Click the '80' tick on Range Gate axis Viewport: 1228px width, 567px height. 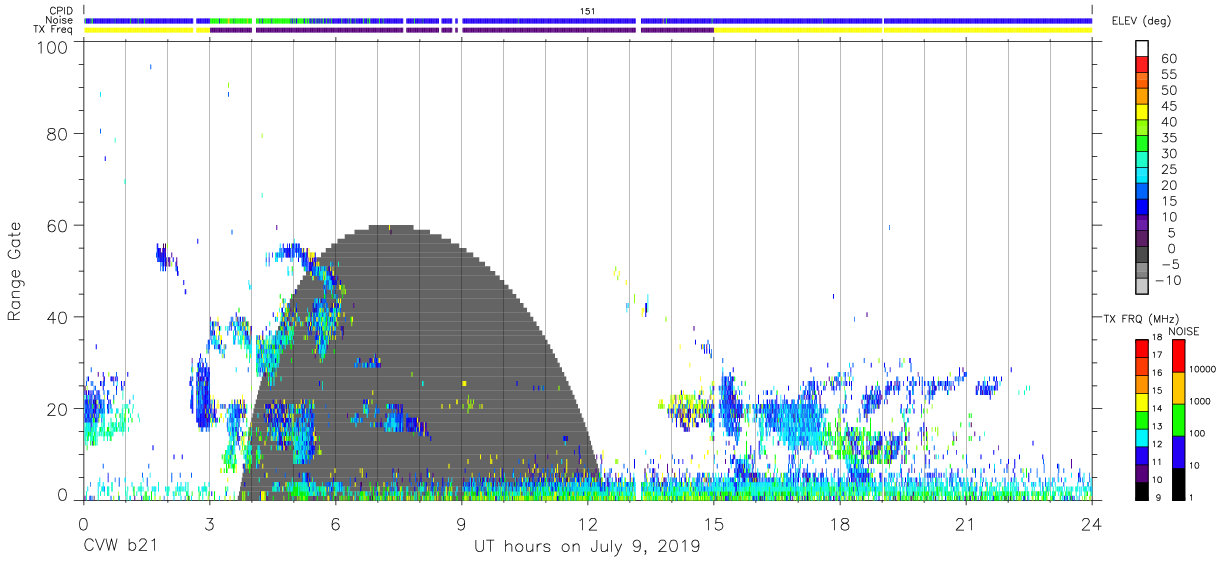pyautogui.click(x=59, y=135)
